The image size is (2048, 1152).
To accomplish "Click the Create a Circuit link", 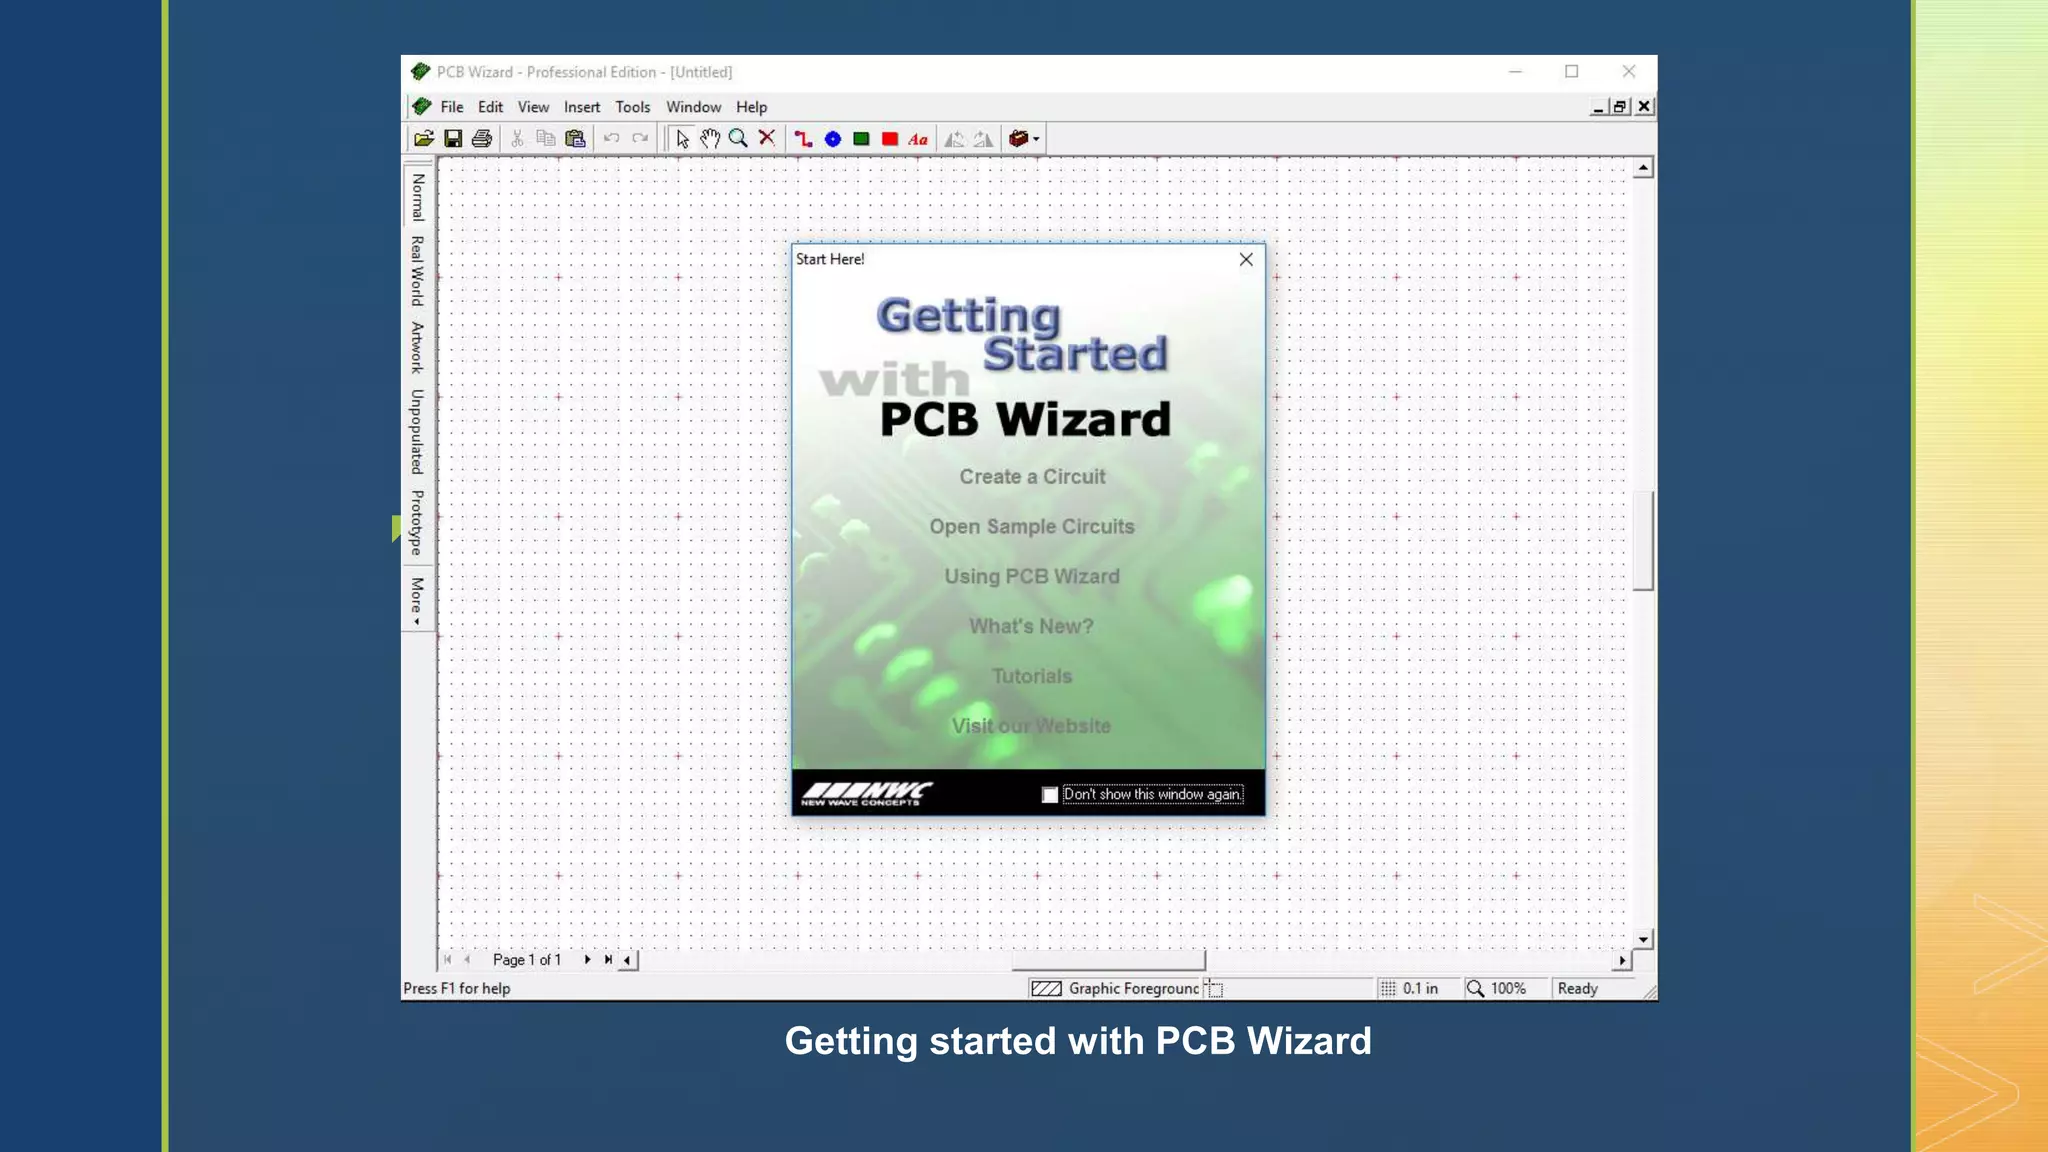I will tap(1032, 477).
